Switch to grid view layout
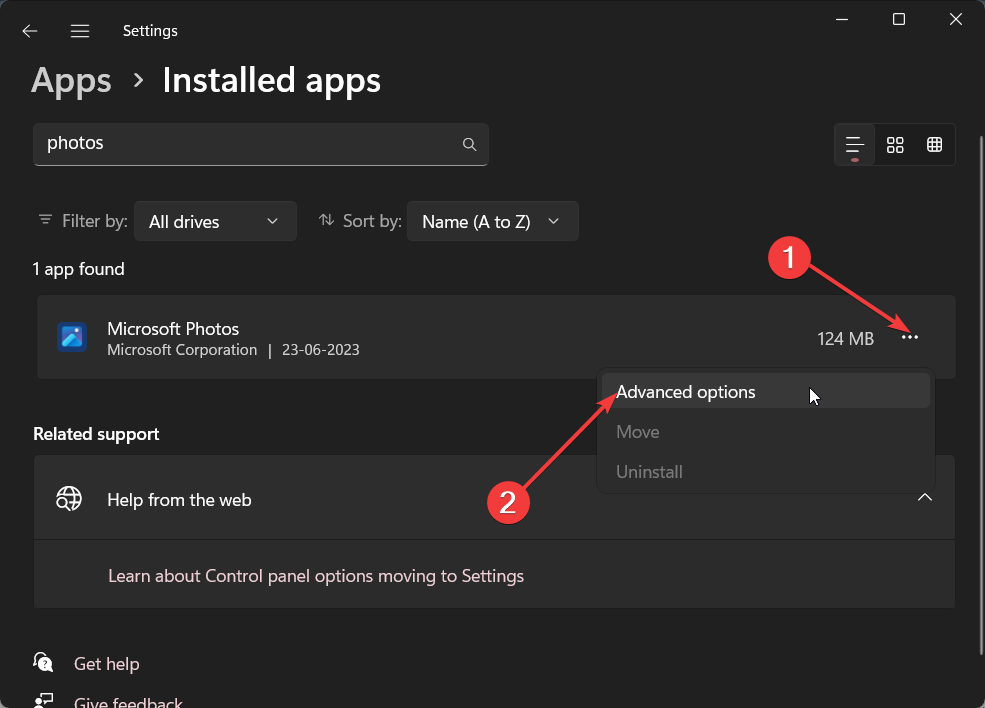The image size is (985, 708). click(895, 145)
